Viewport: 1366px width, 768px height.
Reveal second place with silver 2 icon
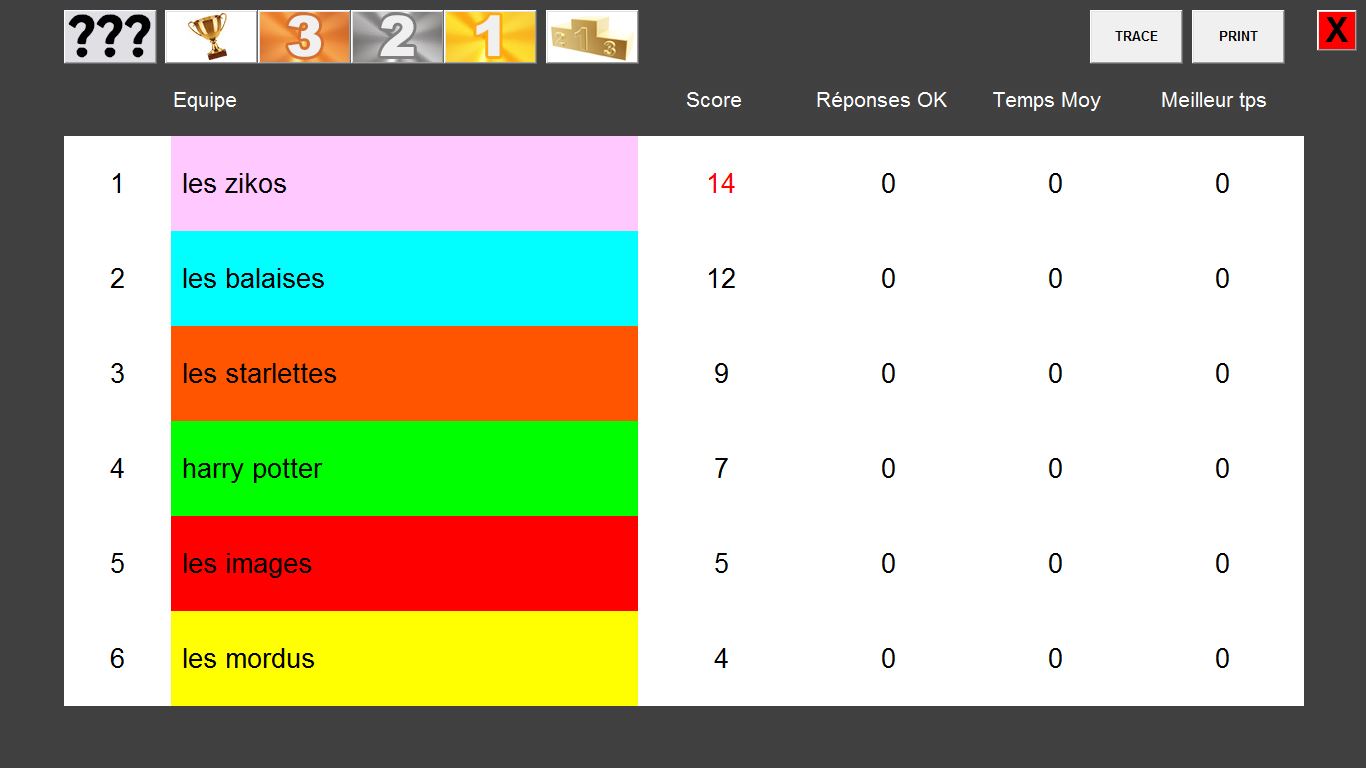pos(397,37)
